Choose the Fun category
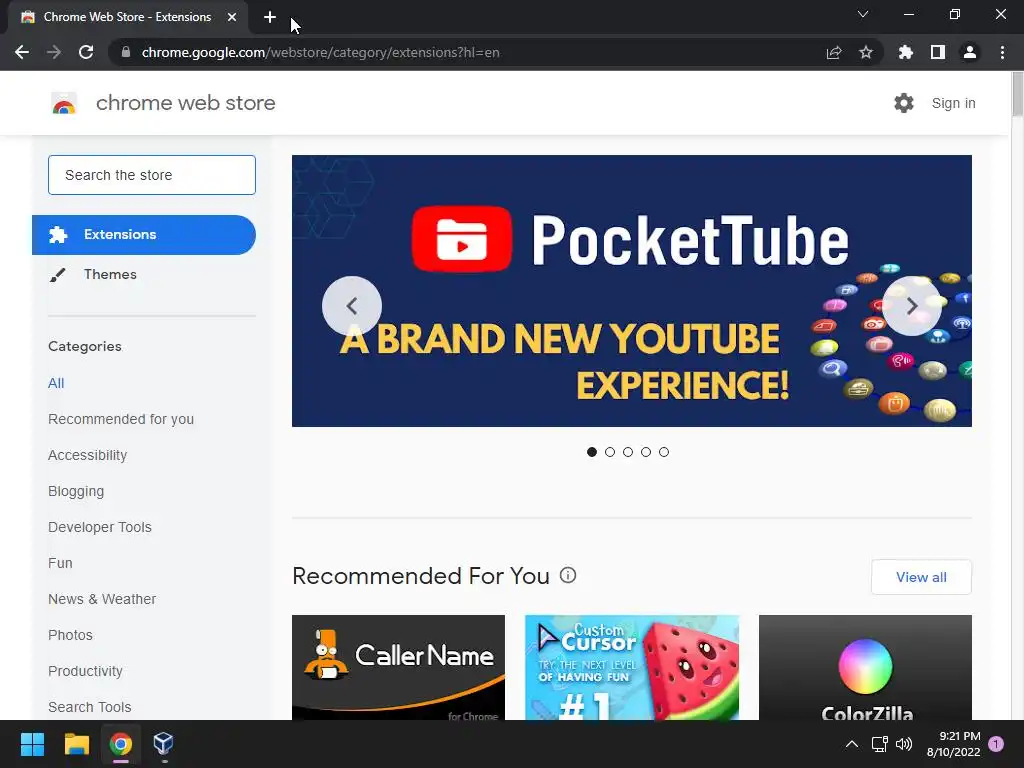The image size is (1024, 768). pyautogui.click(x=60, y=563)
